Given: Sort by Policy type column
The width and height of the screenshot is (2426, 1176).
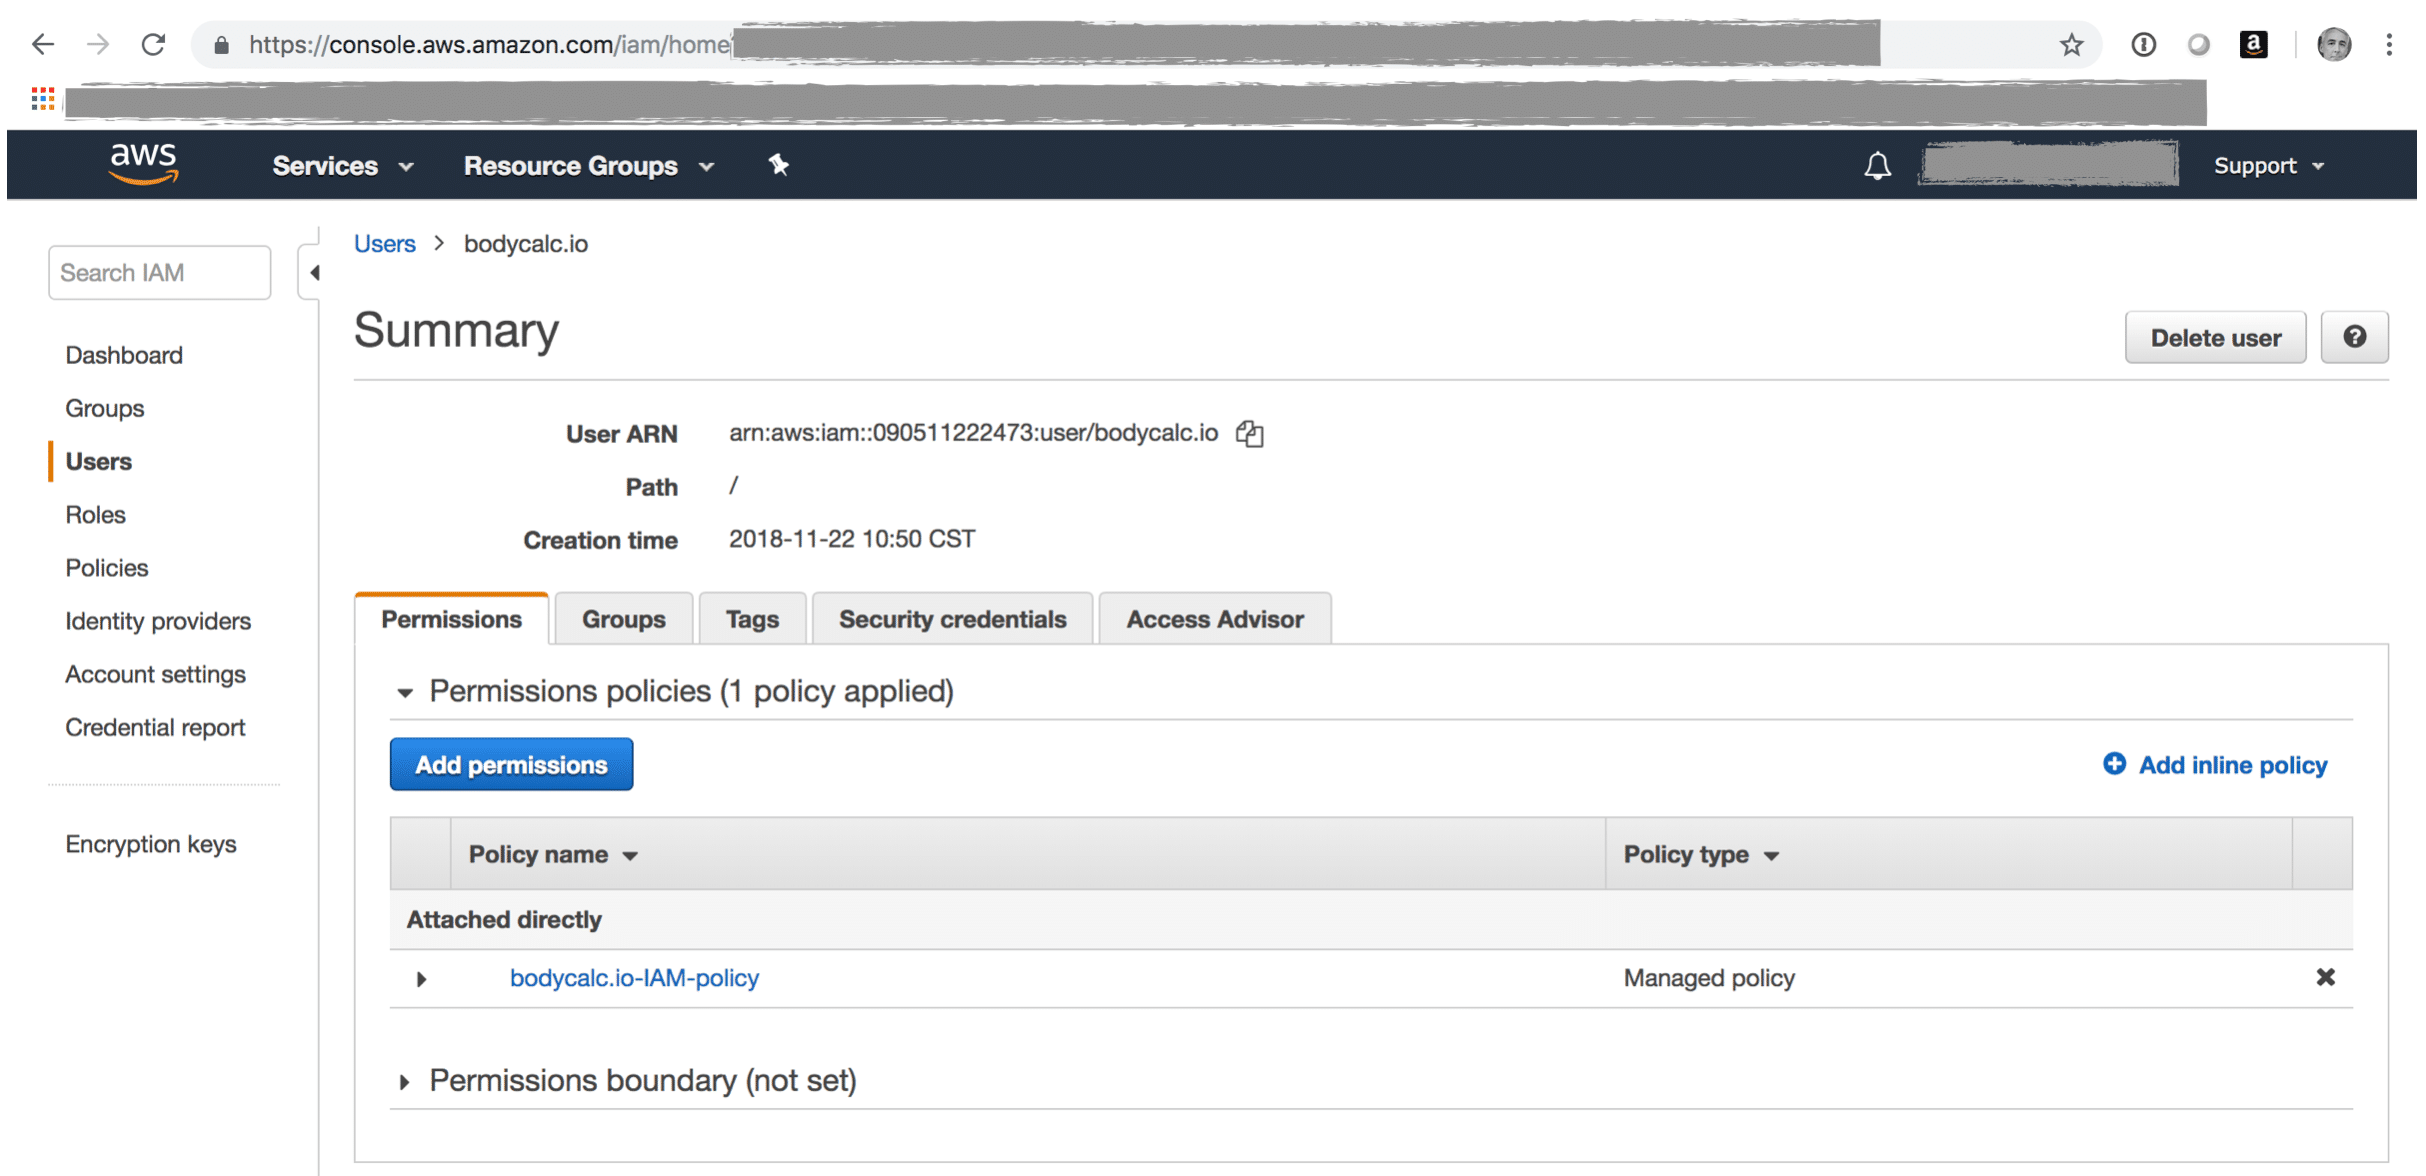Looking at the screenshot, I should (x=1701, y=855).
